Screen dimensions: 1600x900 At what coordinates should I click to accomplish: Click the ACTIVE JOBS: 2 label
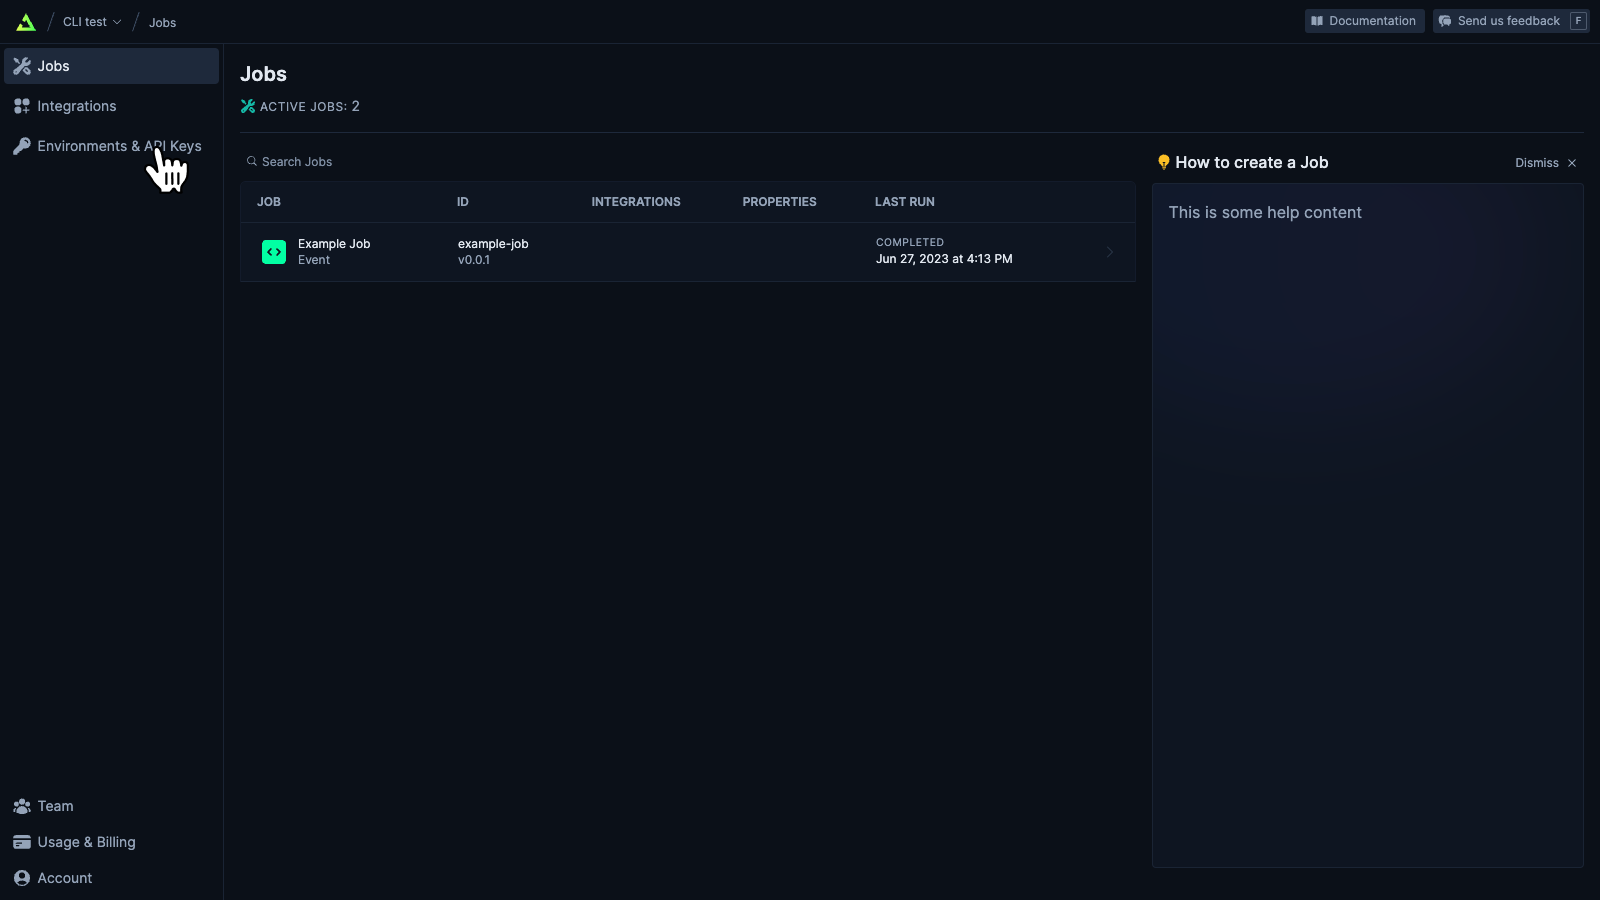(310, 106)
